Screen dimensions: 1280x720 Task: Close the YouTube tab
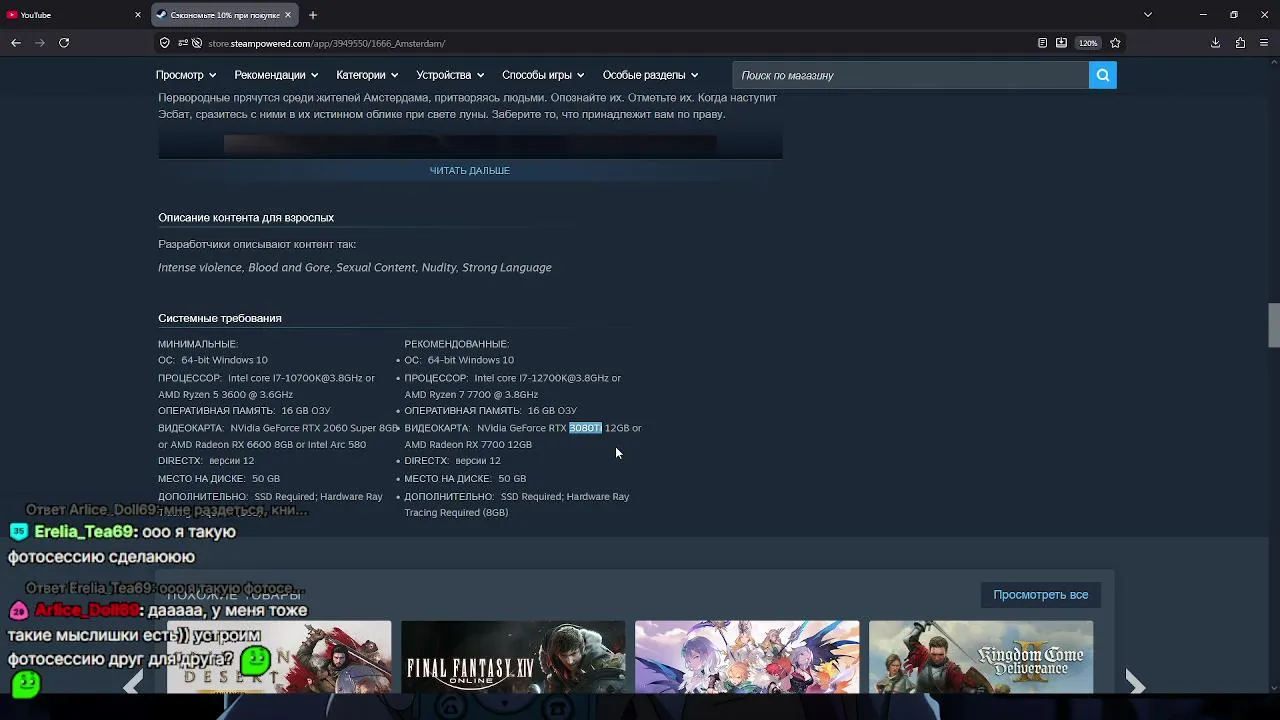click(138, 15)
